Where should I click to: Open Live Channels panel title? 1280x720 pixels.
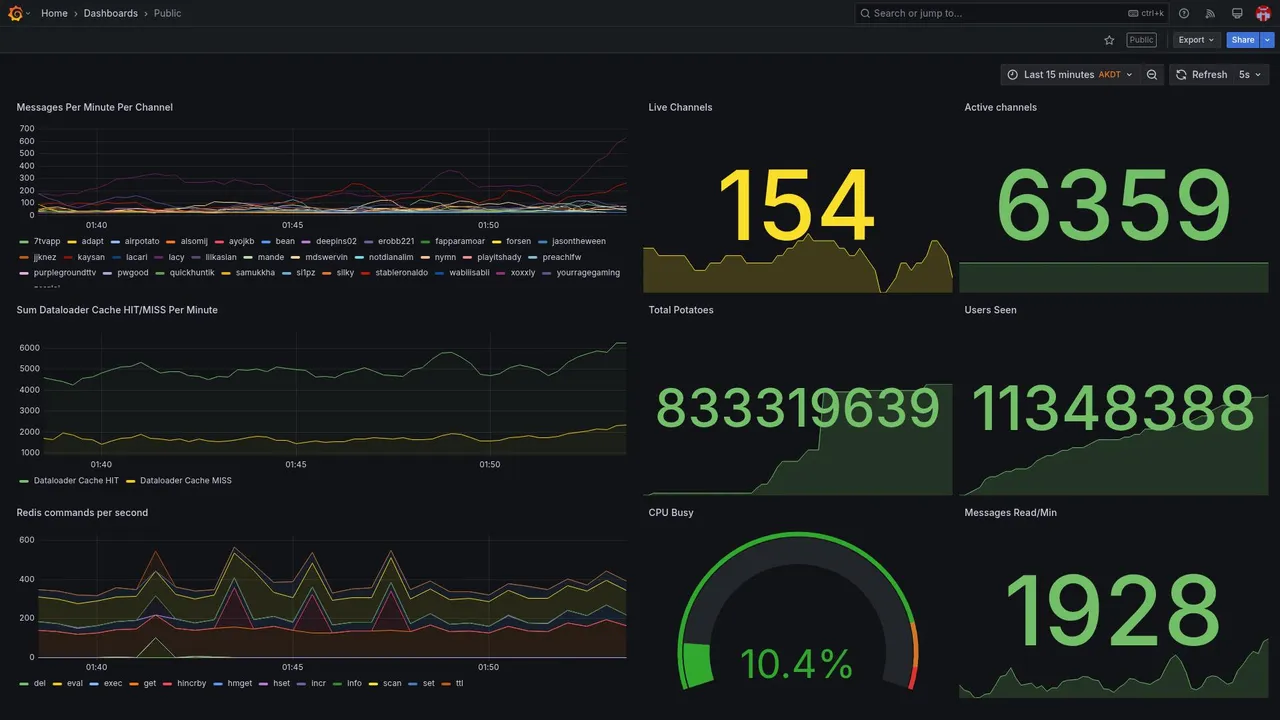coord(680,107)
